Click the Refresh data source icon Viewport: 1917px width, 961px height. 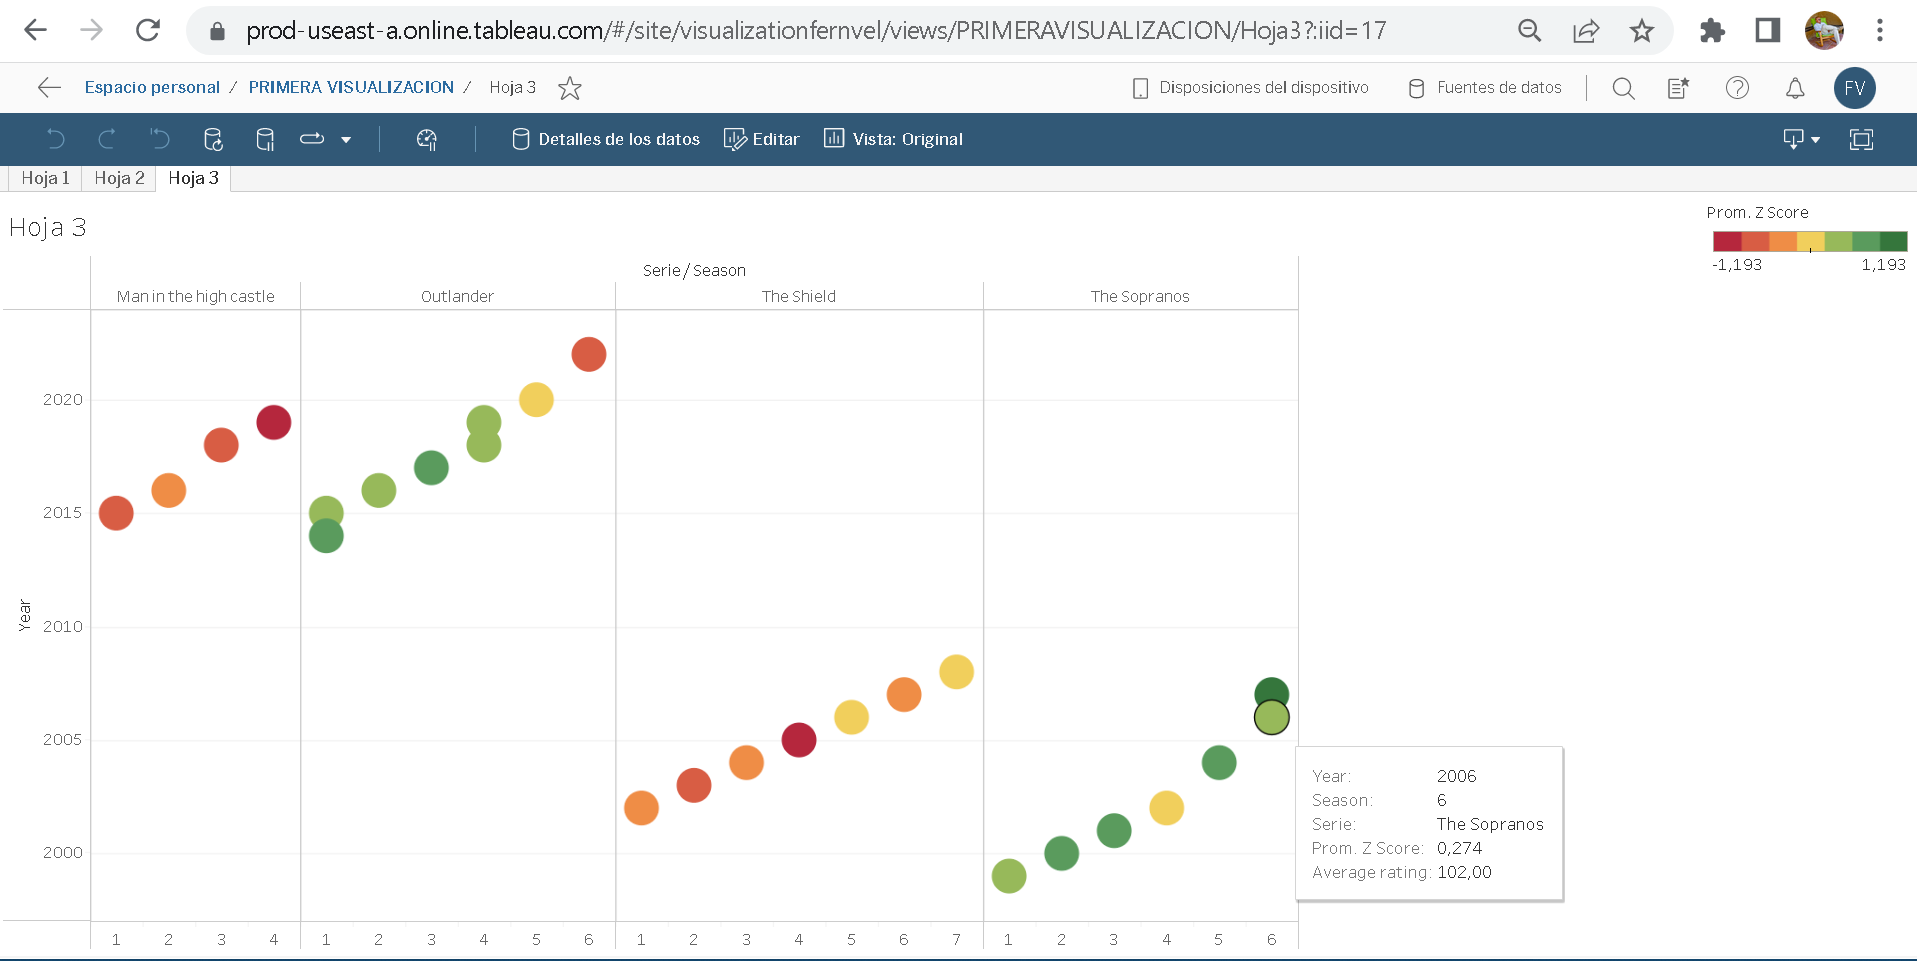[x=213, y=140]
